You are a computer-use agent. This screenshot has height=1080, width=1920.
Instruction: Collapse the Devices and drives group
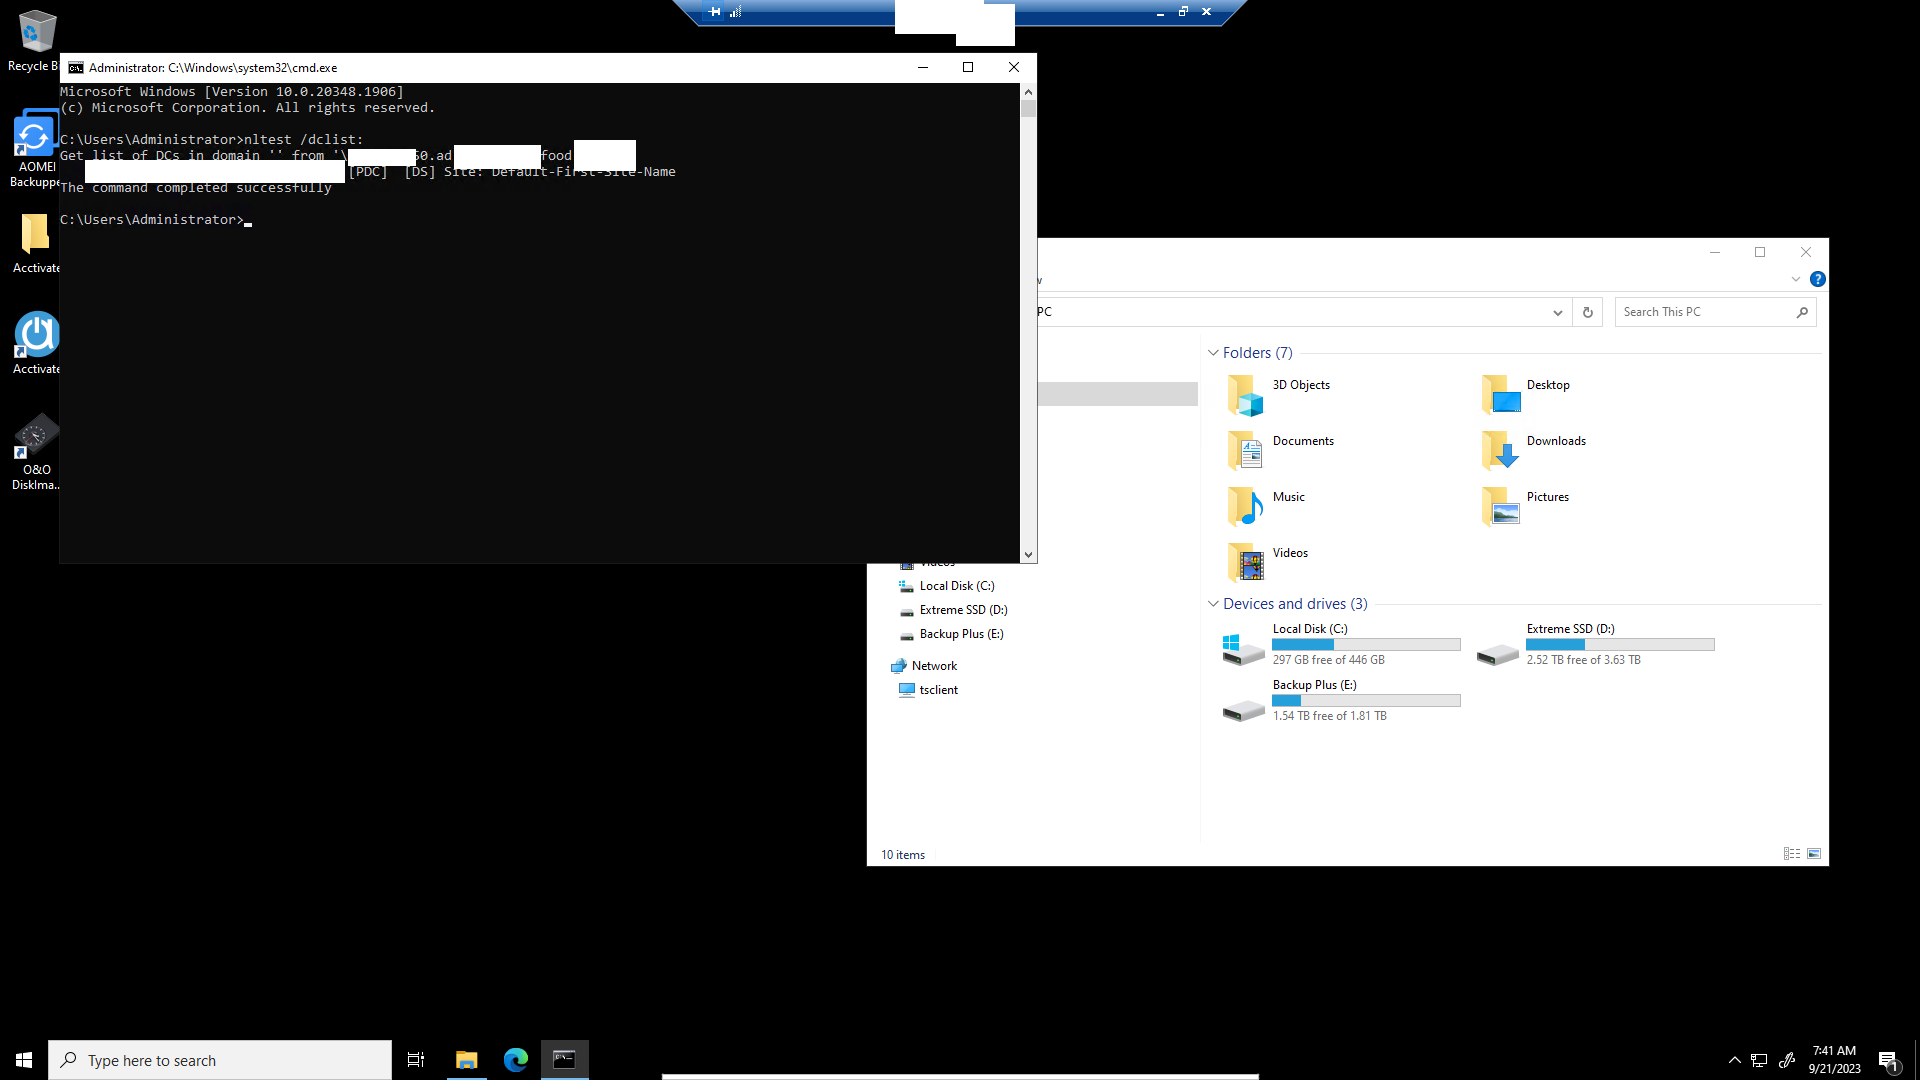[1213, 604]
